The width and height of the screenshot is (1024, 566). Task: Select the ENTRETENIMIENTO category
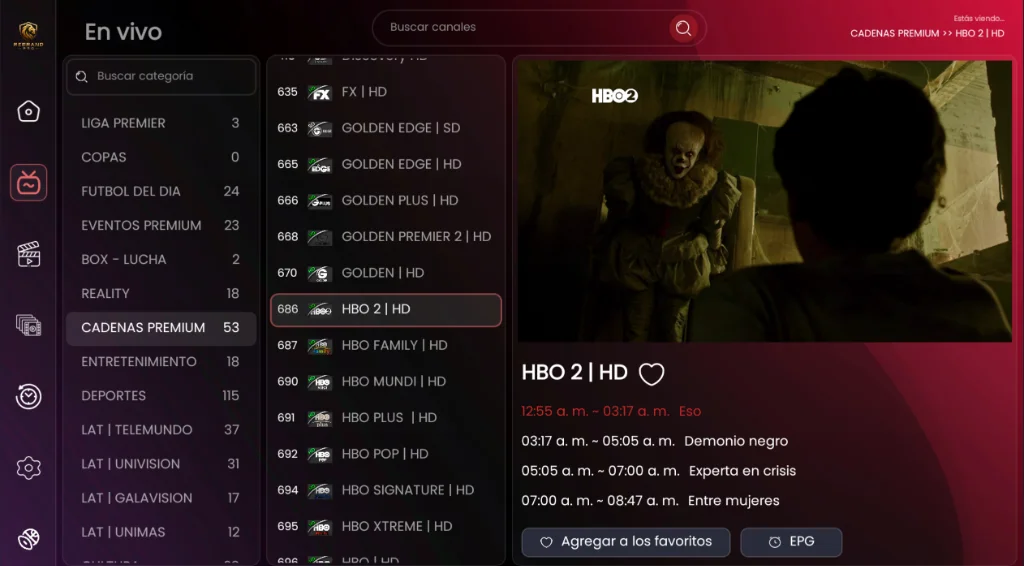161,362
